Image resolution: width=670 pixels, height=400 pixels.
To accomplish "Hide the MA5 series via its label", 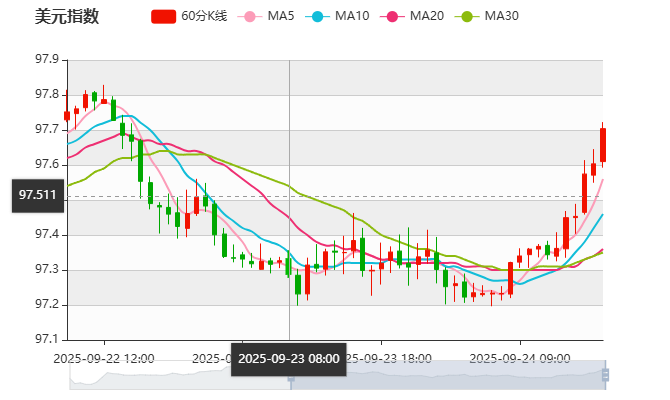I will [x=281, y=16].
